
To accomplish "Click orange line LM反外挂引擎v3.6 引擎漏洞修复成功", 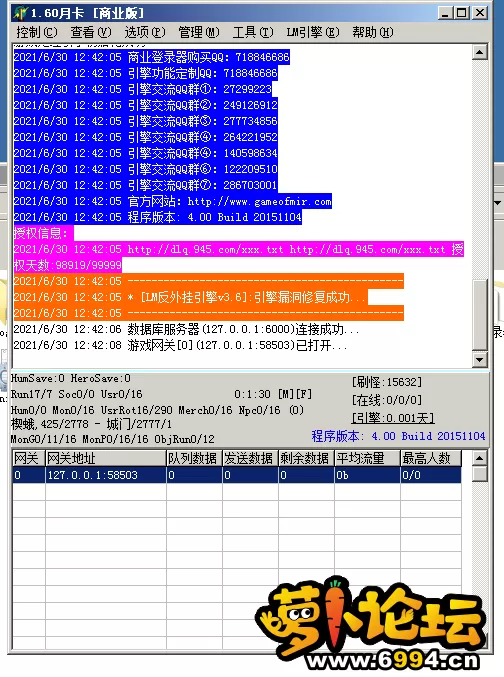I will tap(190, 297).
